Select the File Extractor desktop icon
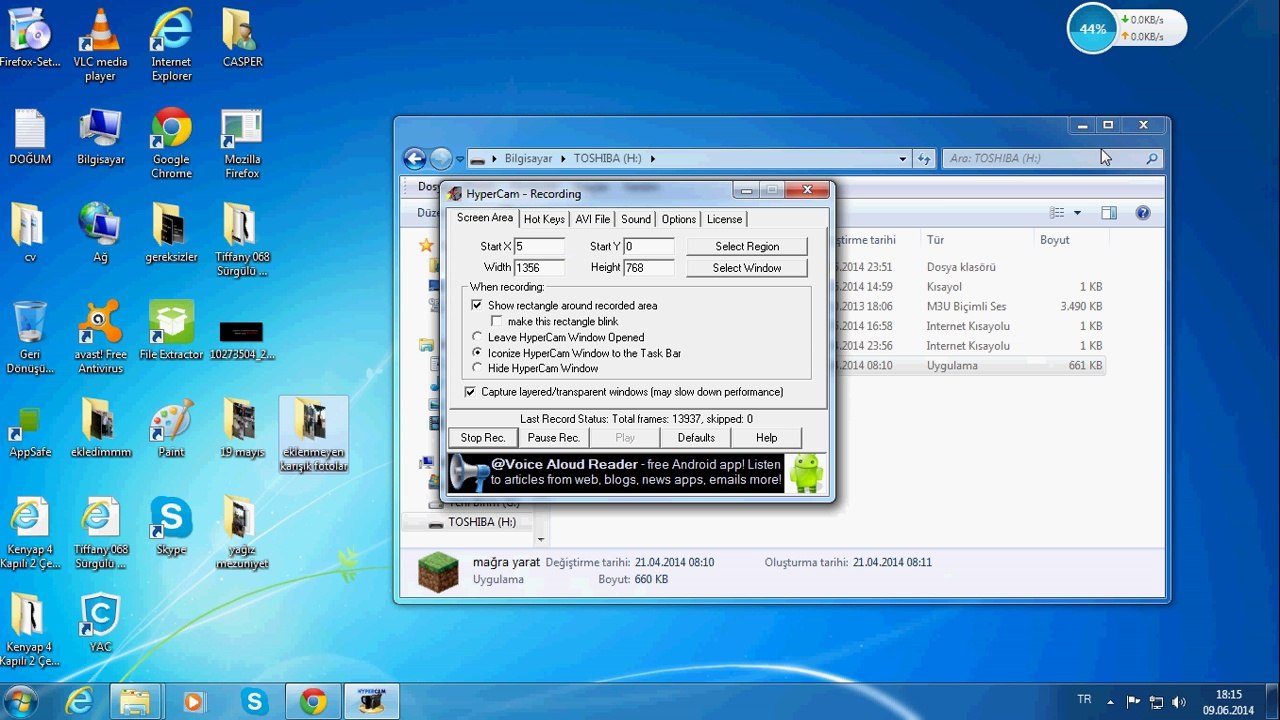Viewport: 1280px width, 720px height. click(171, 330)
